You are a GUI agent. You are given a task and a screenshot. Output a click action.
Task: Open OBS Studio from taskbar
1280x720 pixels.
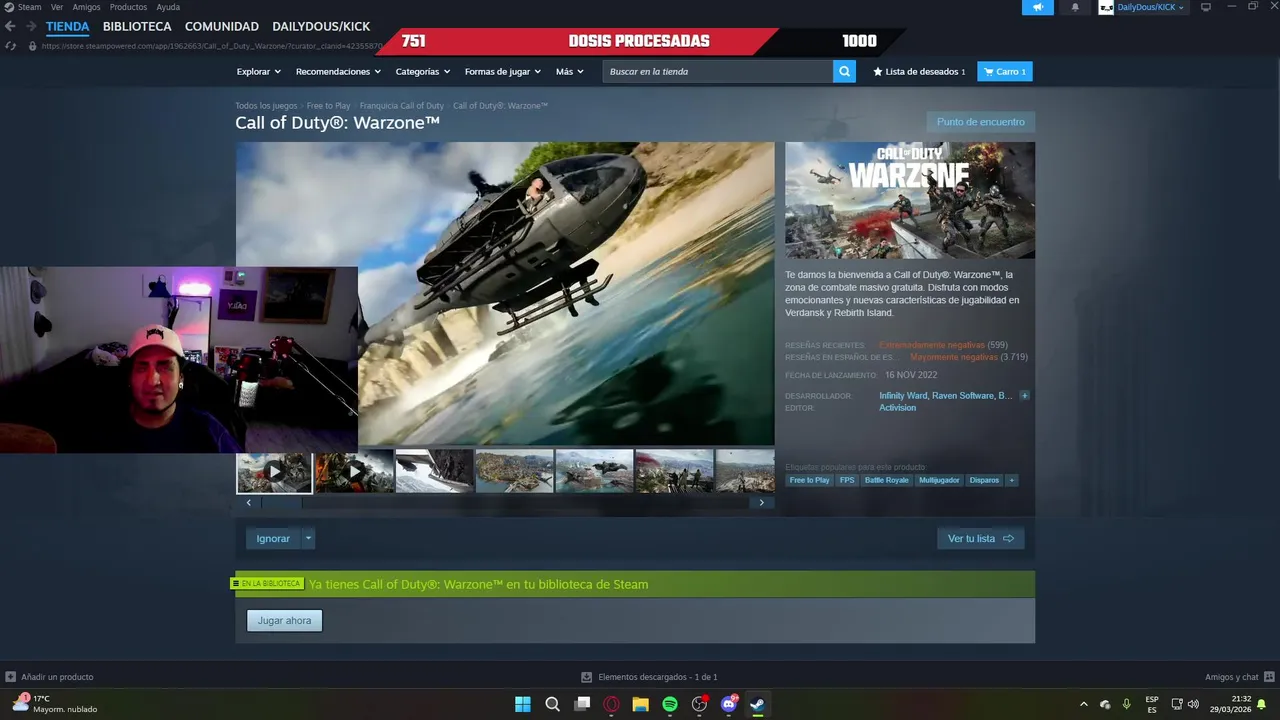tap(699, 704)
